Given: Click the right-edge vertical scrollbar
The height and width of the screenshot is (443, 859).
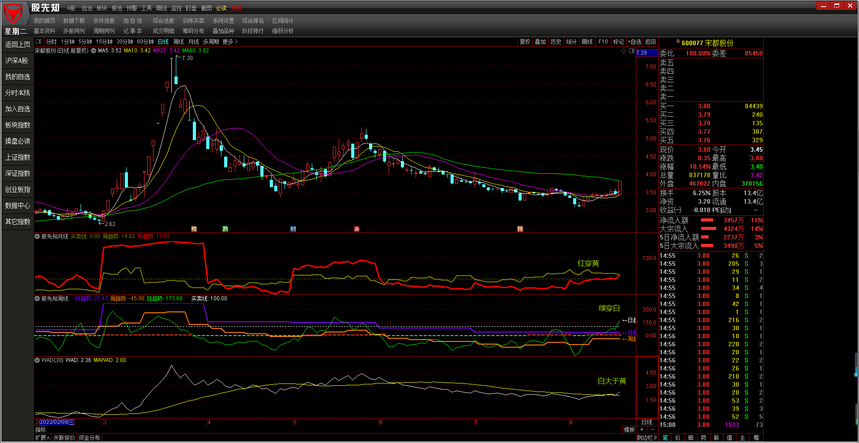Looking at the screenshot, I should pyautogui.click(x=855, y=365).
